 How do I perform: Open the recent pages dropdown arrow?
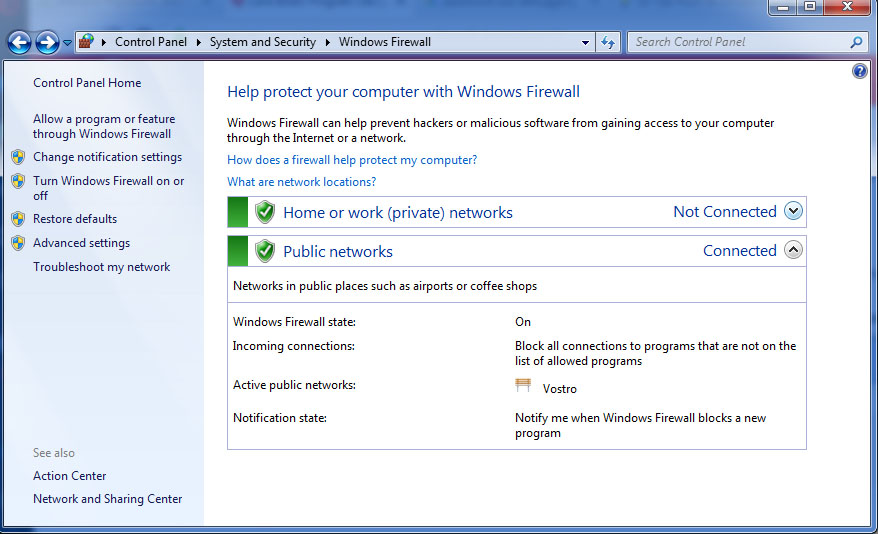click(67, 43)
